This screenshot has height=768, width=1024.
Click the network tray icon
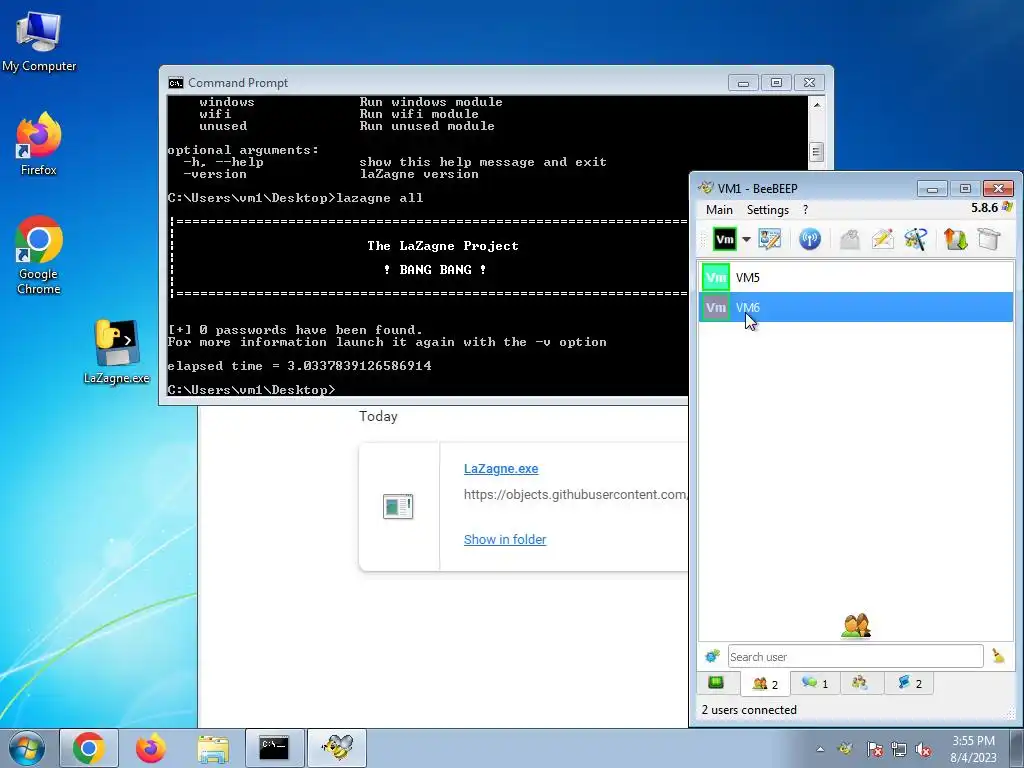(899, 749)
